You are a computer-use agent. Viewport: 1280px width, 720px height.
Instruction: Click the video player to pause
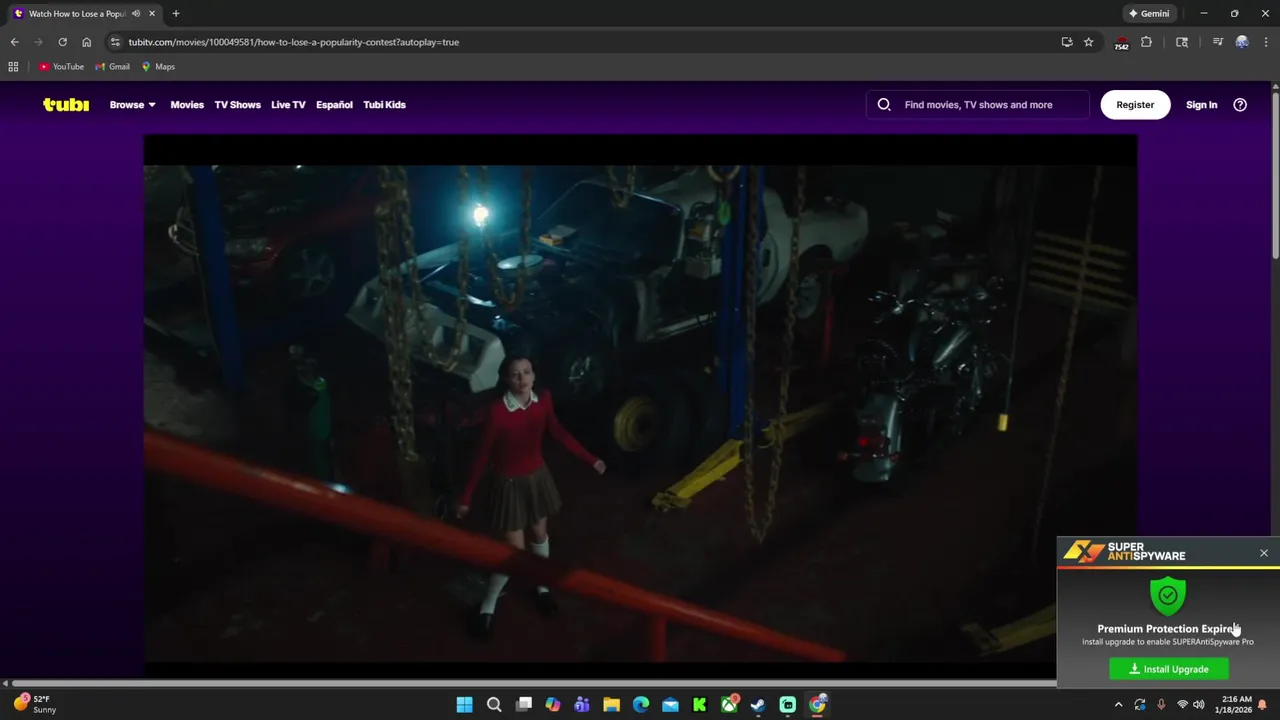coord(640,400)
